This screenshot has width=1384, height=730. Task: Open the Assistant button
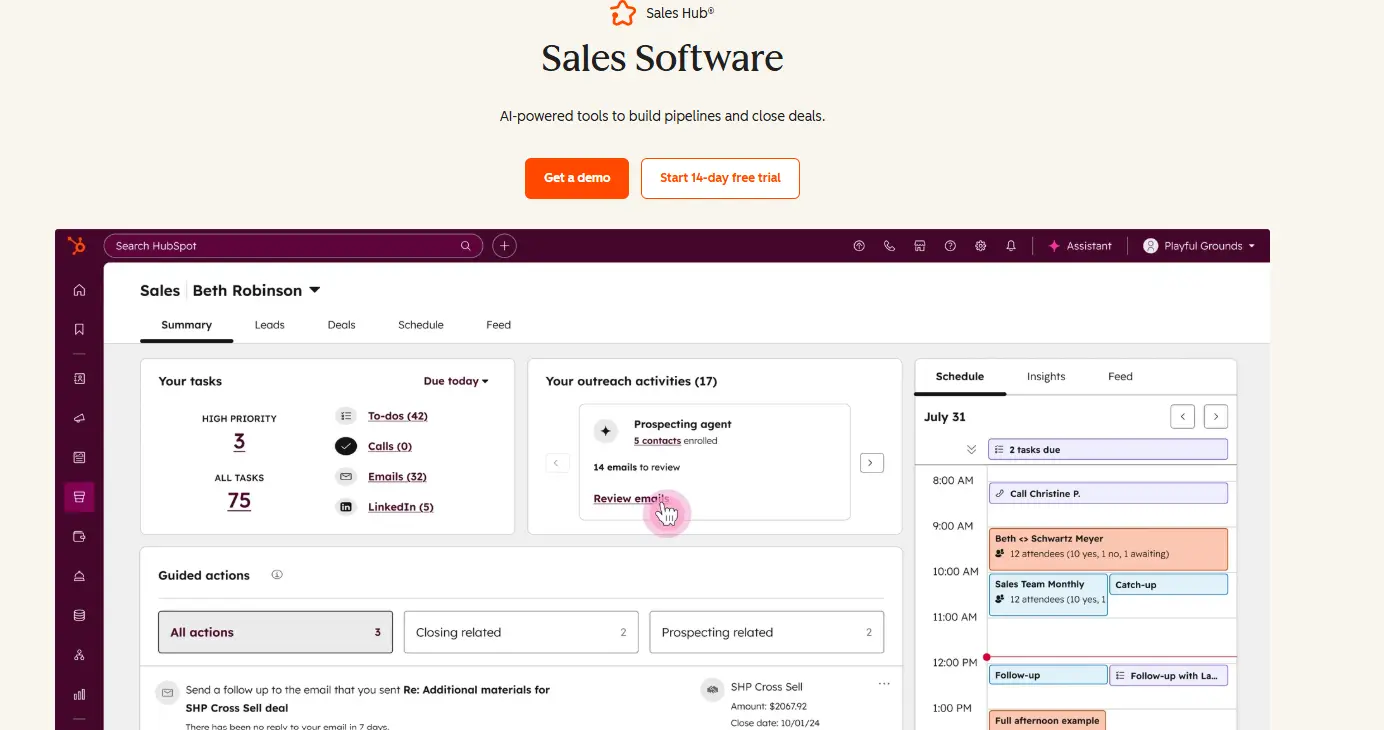click(x=1080, y=246)
